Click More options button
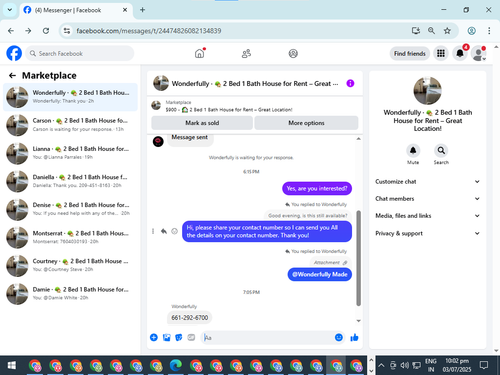This screenshot has width=500, height=375. pyautogui.click(x=306, y=123)
